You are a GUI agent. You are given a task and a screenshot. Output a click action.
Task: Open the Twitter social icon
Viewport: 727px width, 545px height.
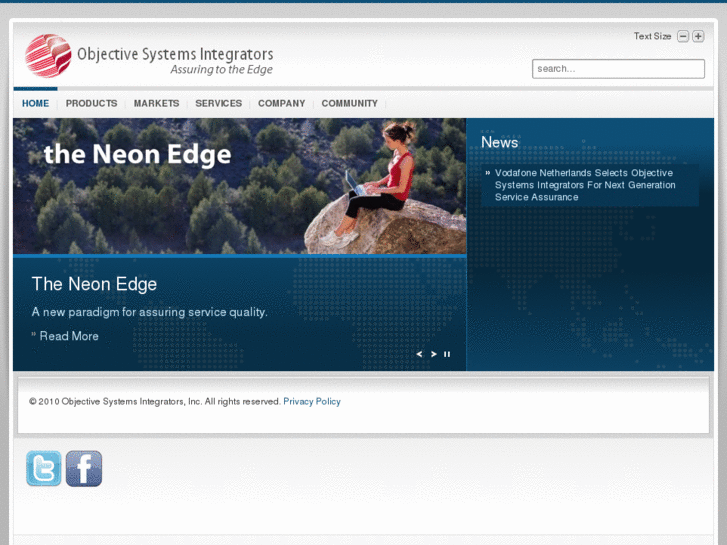click(44, 468)
